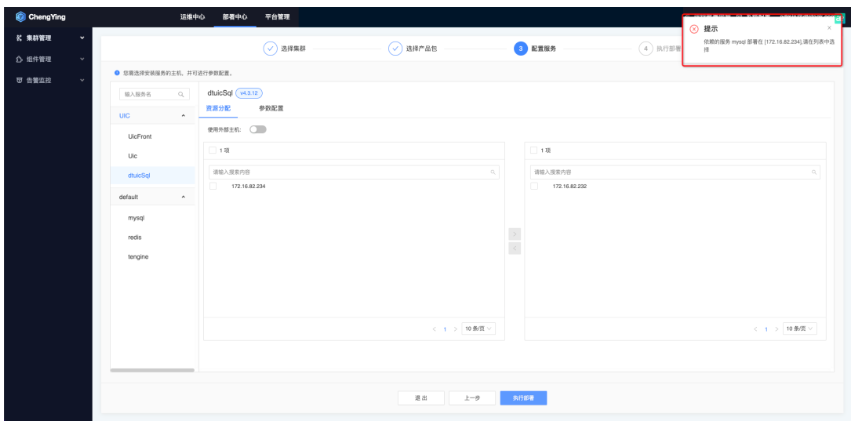The width and height of the screenshot is (868, 430).
Task: Open left panel 10 条/页 dropdown
Action: pyautogui.click(x=478, y=329)
